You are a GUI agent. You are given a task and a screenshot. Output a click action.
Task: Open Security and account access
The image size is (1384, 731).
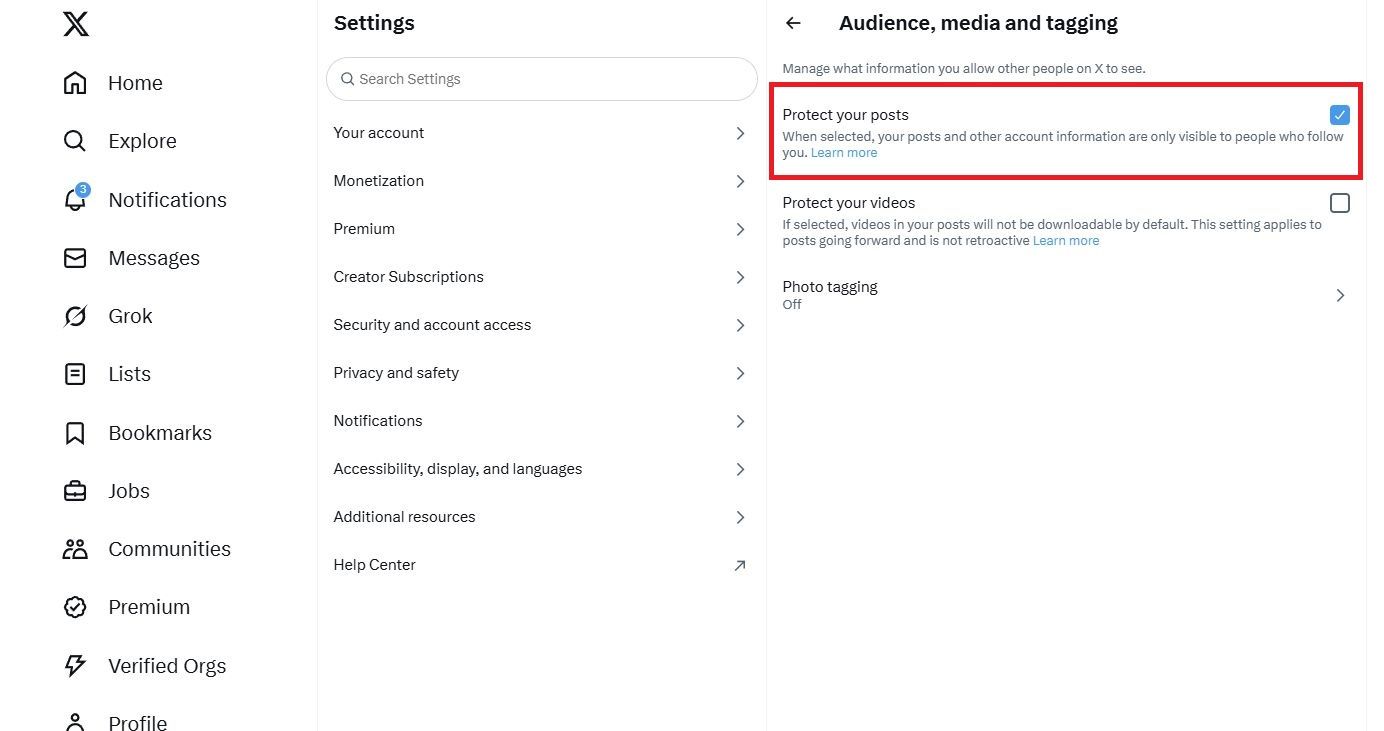pos(542,325)
